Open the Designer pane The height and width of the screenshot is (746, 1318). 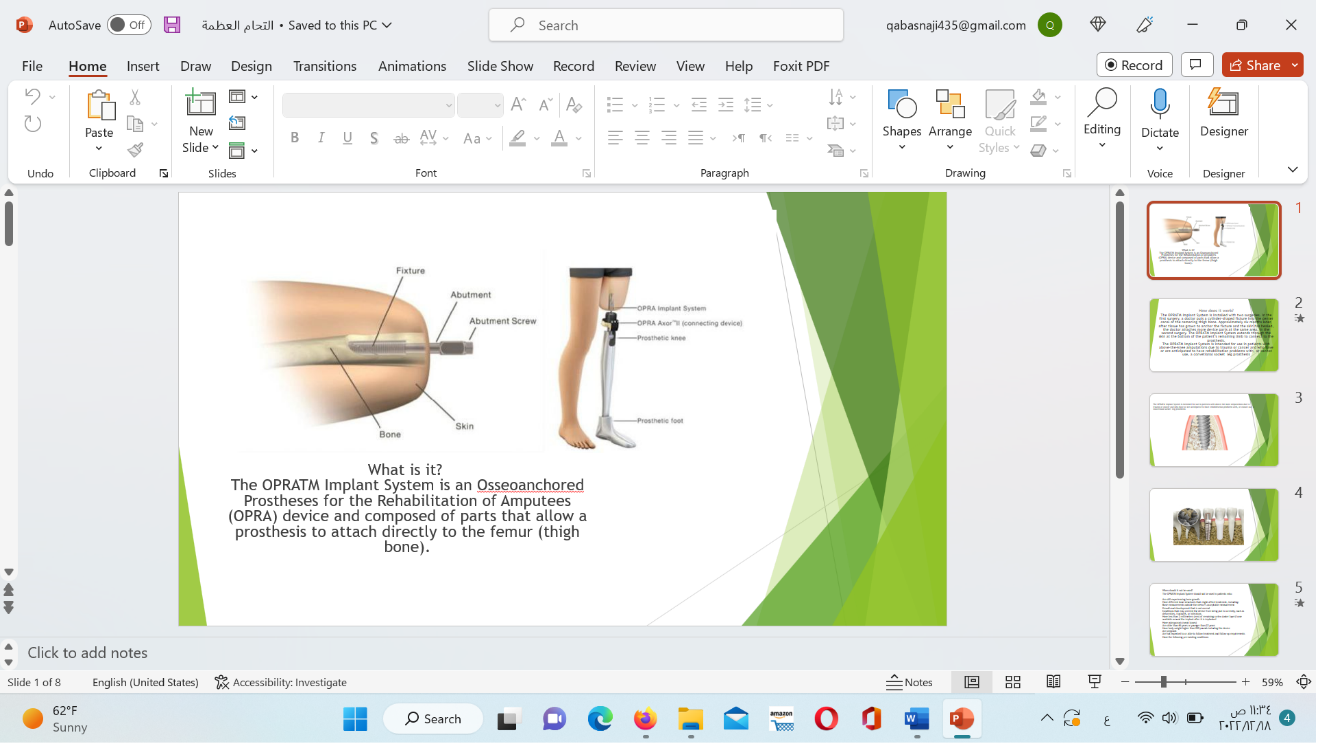(x=1224, y=113)
